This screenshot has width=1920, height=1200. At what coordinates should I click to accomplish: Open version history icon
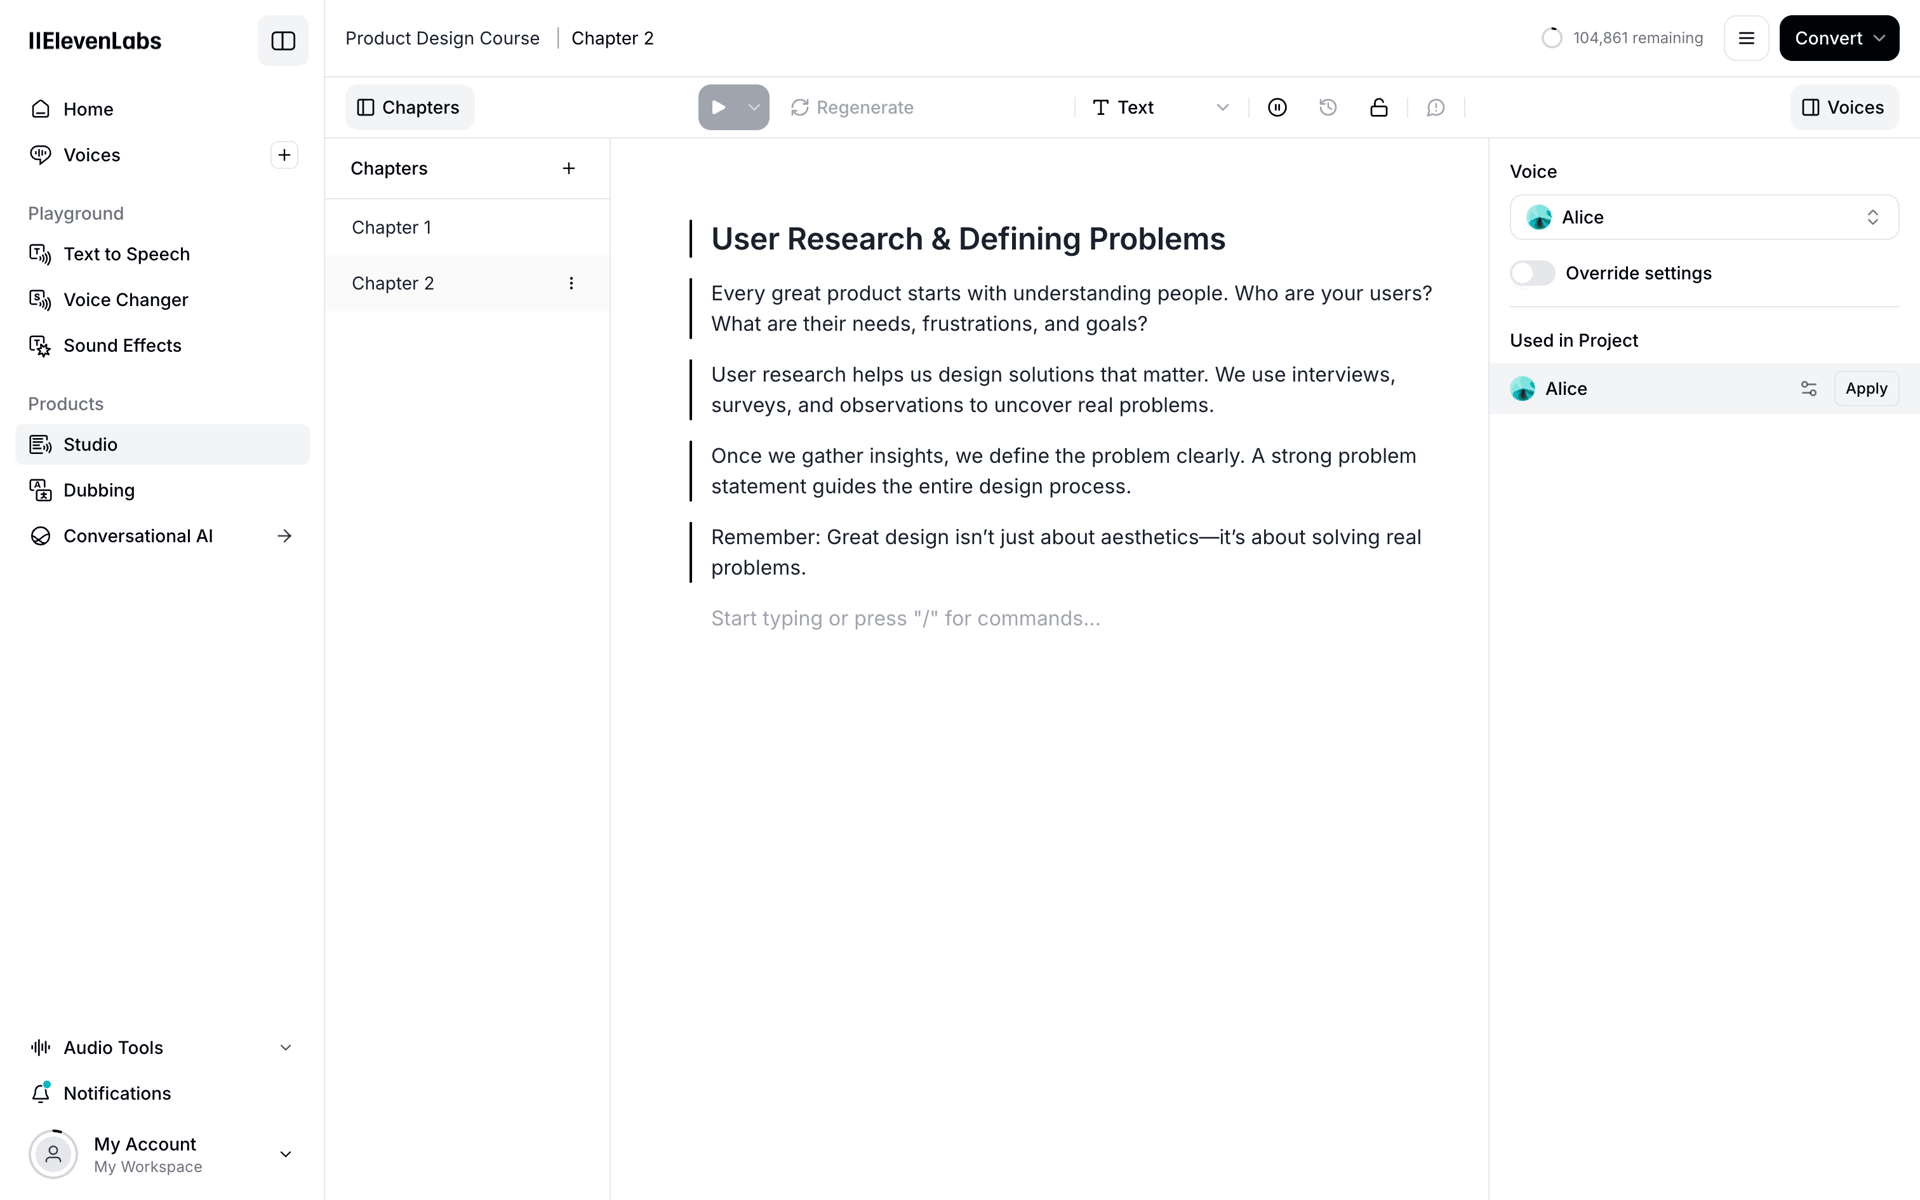(x=1328, y=107)
